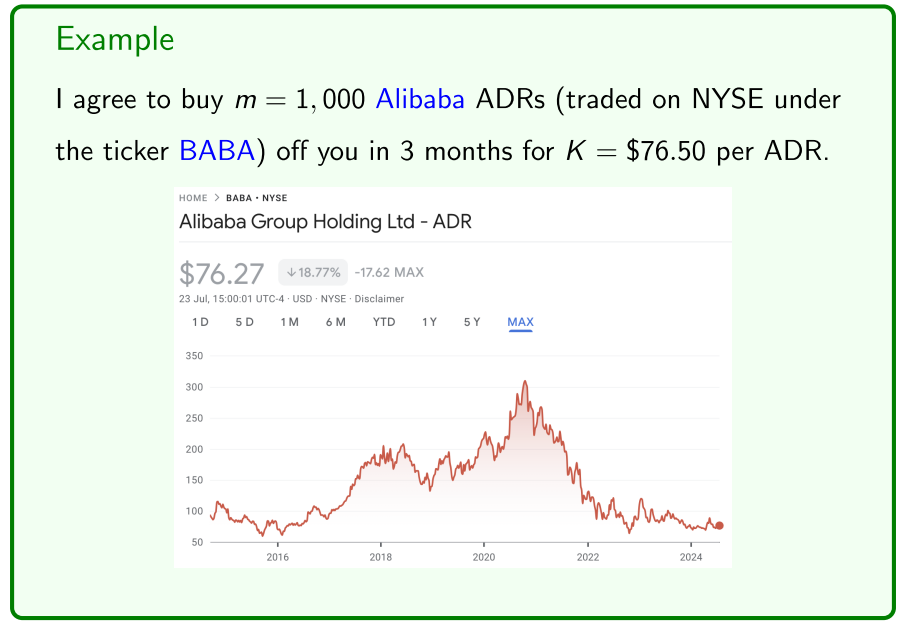Click the -17.62 MAX change value
This screenshot has width=900, height=627.
(x=389, y=272)
